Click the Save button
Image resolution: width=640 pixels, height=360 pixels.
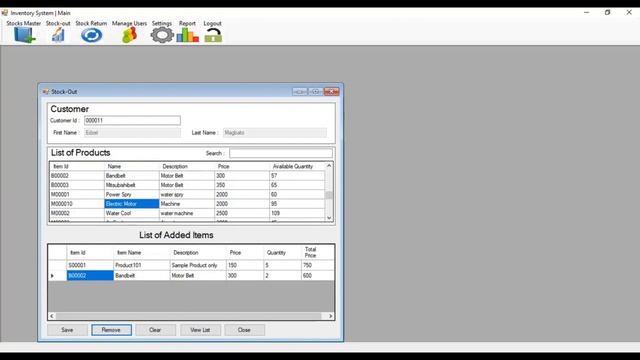click(67, 330)
